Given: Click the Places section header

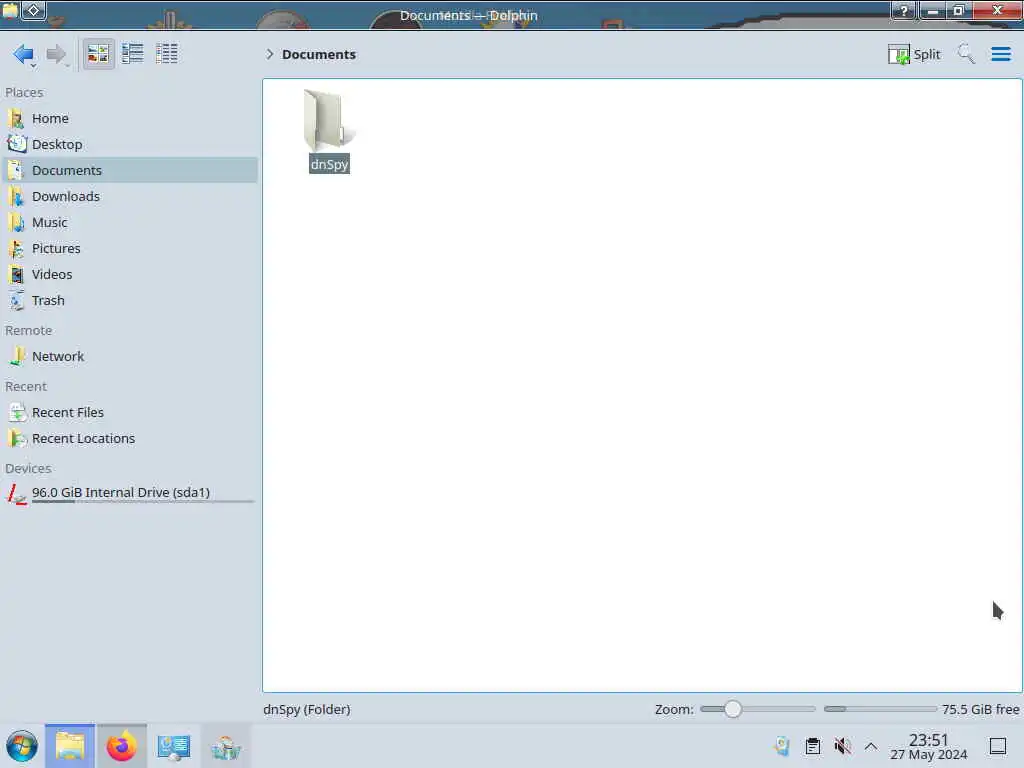Looking at the screenshot, I should click(x=24, y=93).
